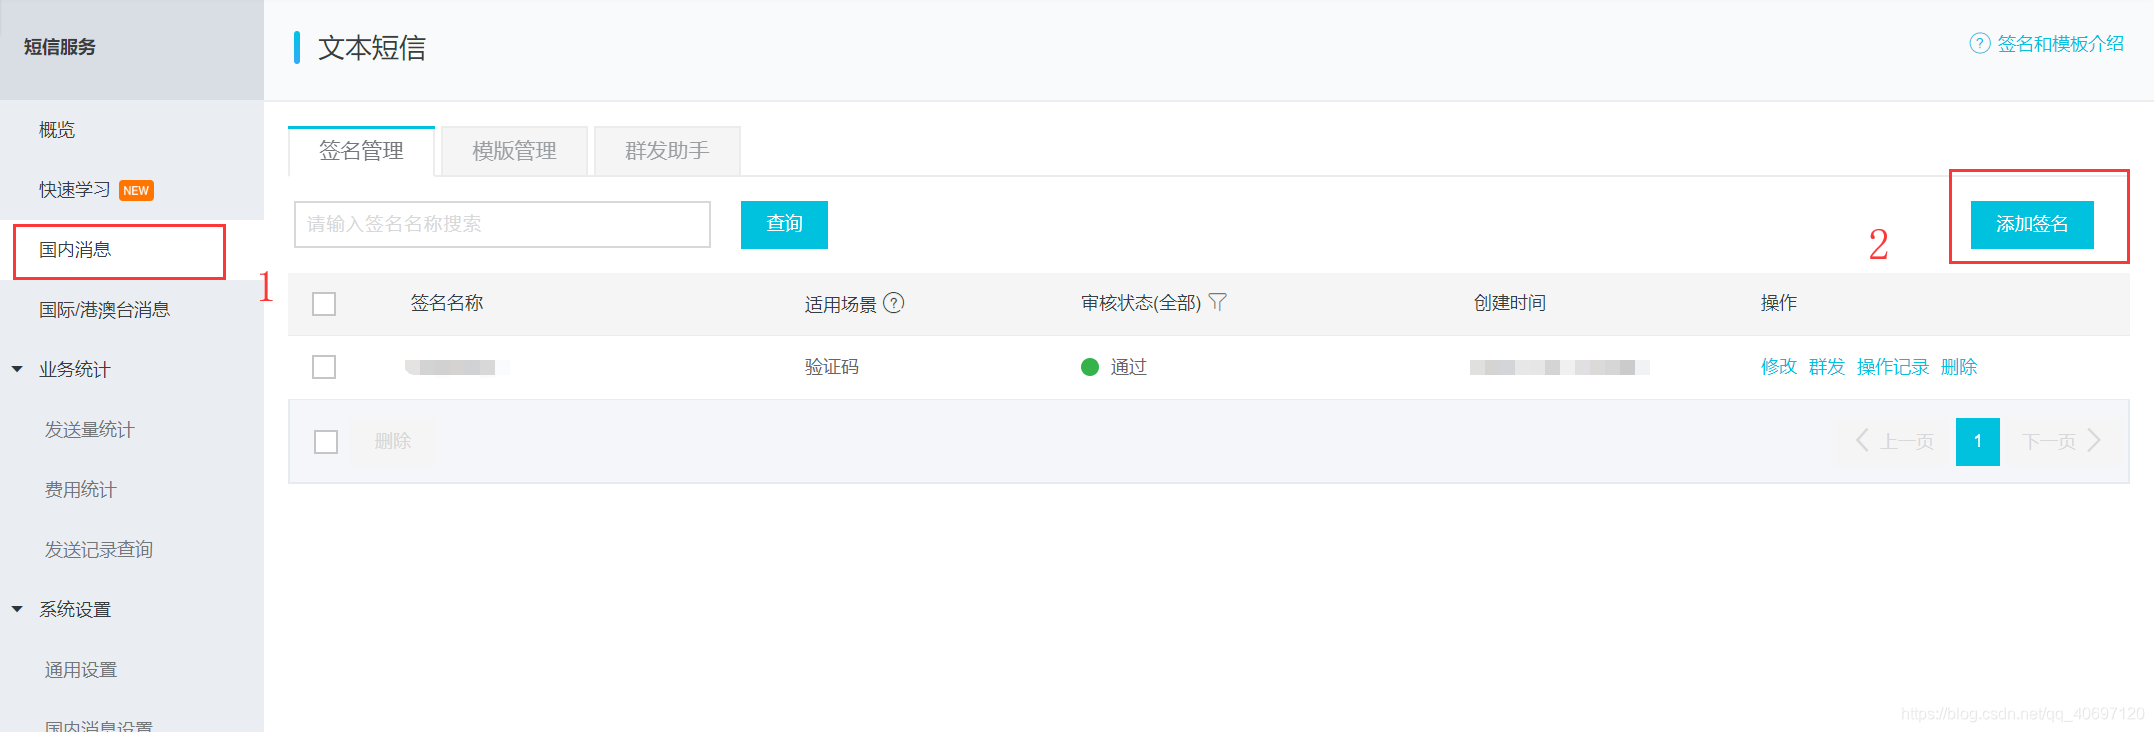Click the 添加签名 button
Screen dimensions: 2154x732
point(2032,224)
